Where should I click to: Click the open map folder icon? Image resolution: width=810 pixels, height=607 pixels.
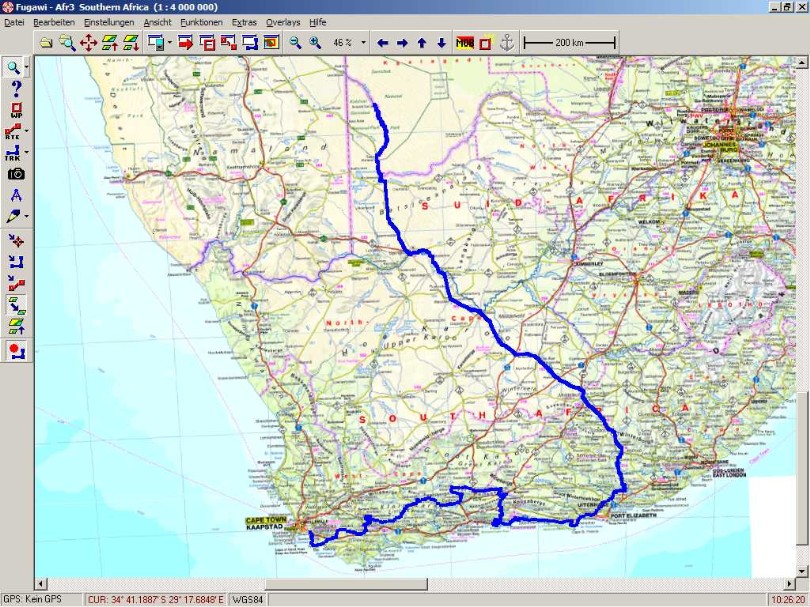[46, 42]
